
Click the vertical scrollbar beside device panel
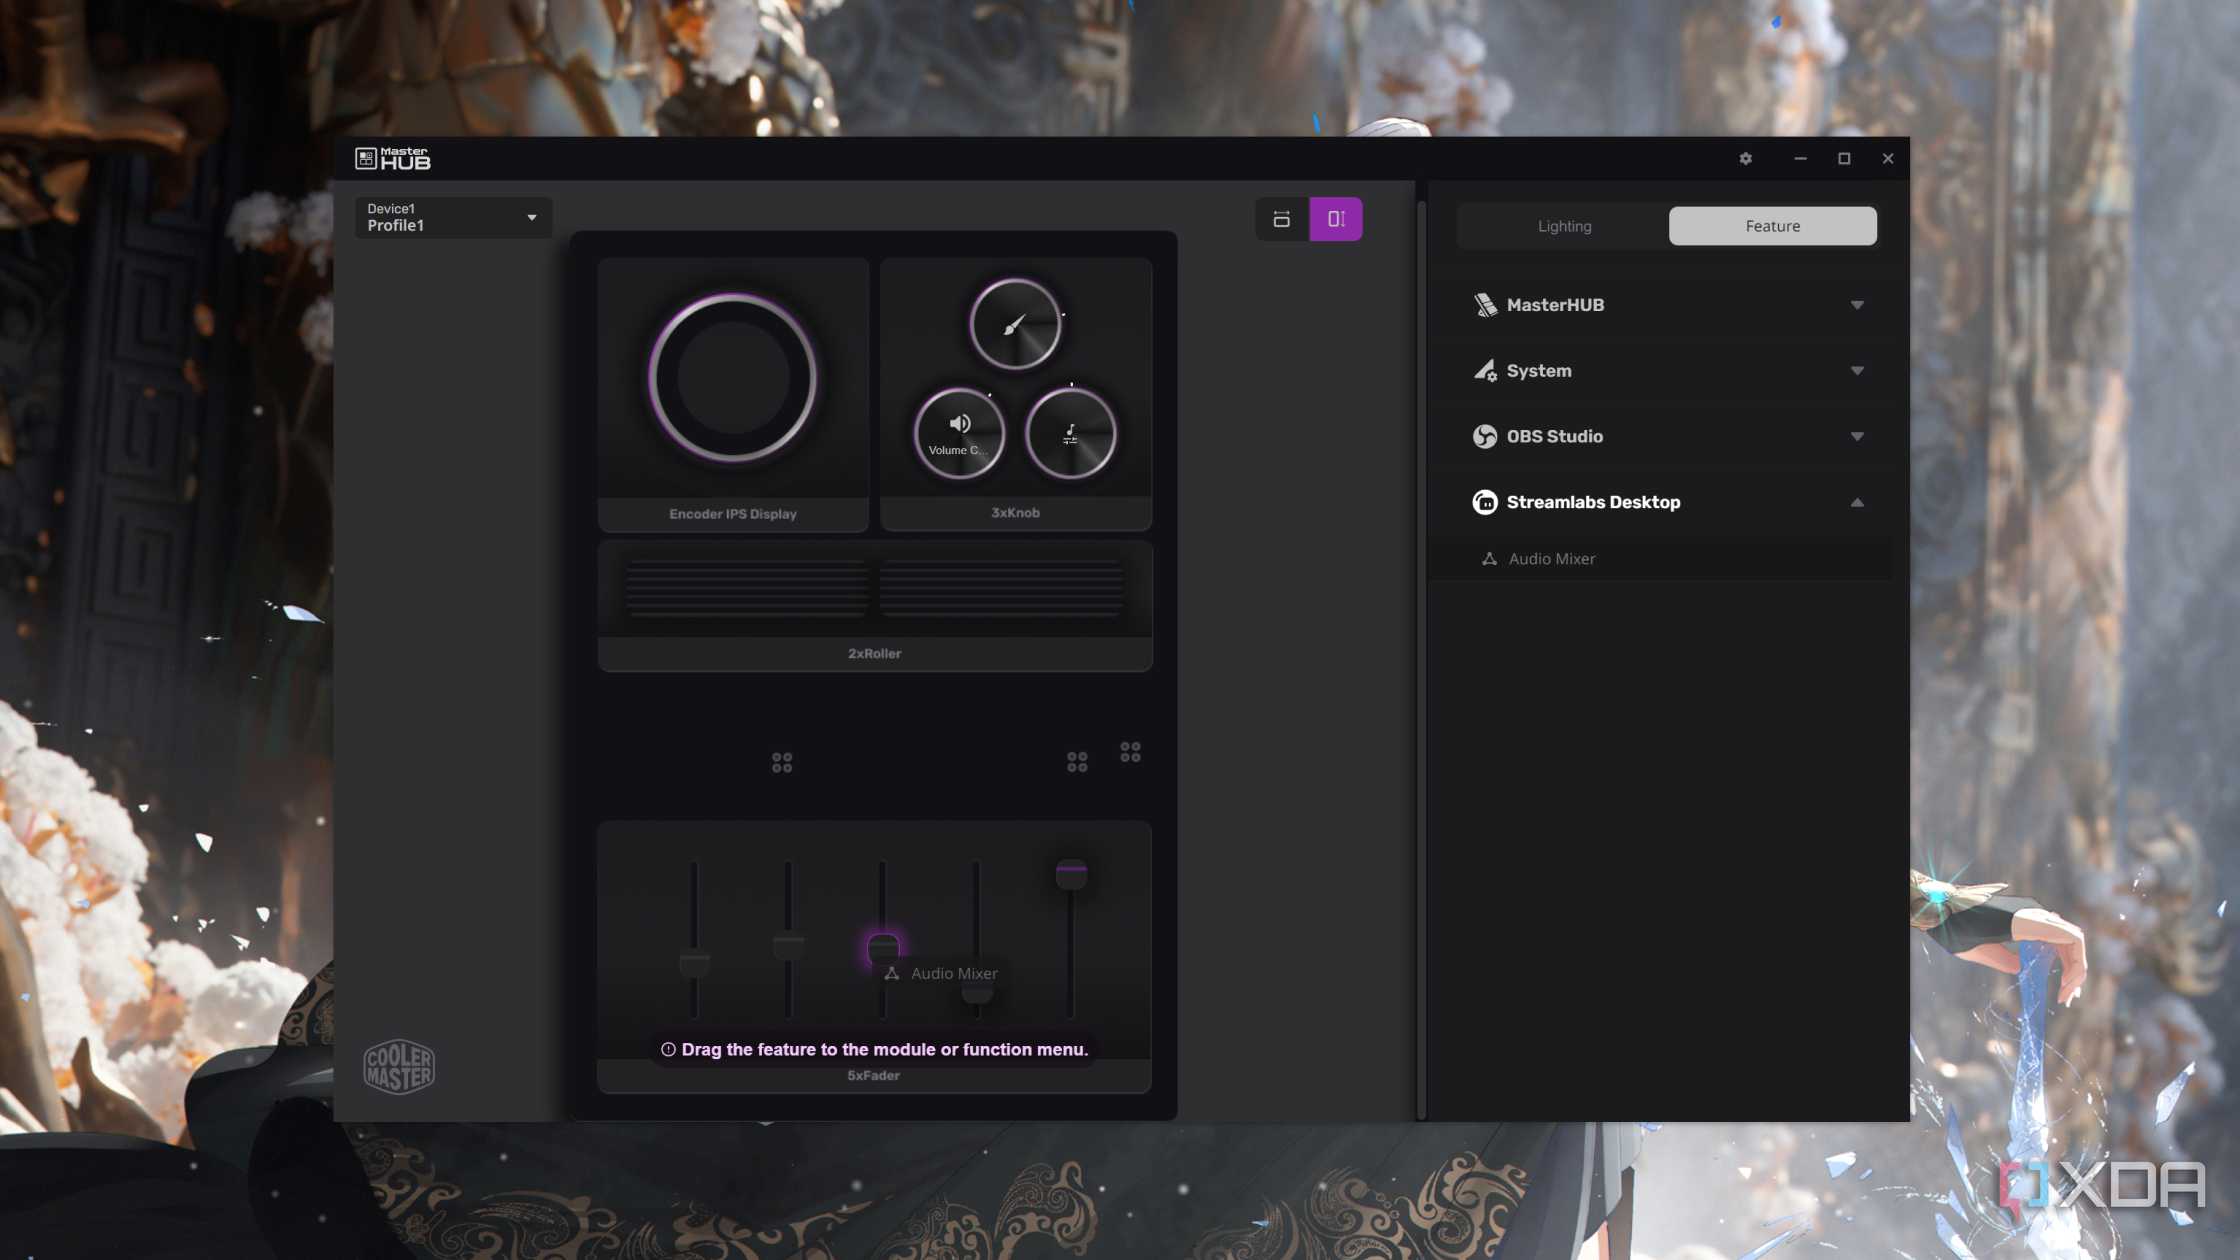click(x=1421, y=660)
